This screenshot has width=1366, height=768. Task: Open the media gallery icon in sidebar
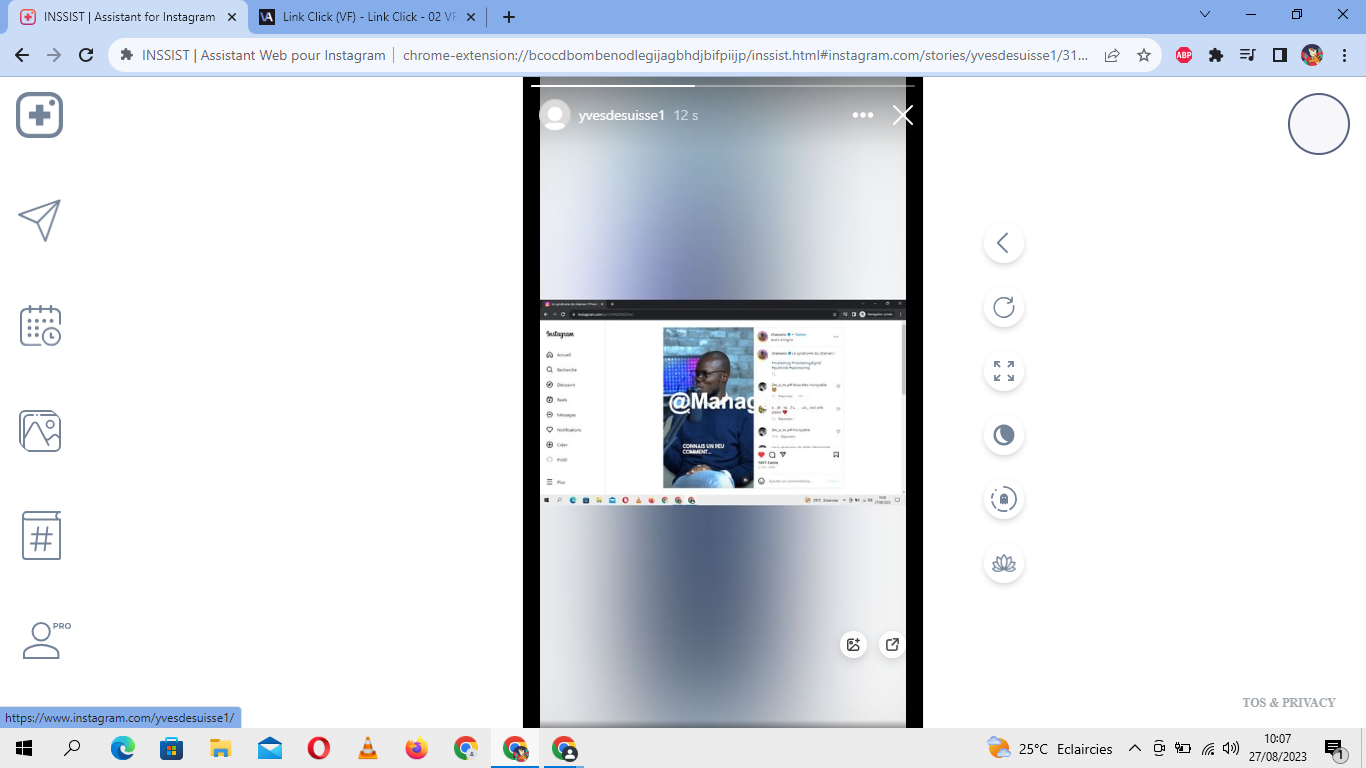click(x=40, y=431)
